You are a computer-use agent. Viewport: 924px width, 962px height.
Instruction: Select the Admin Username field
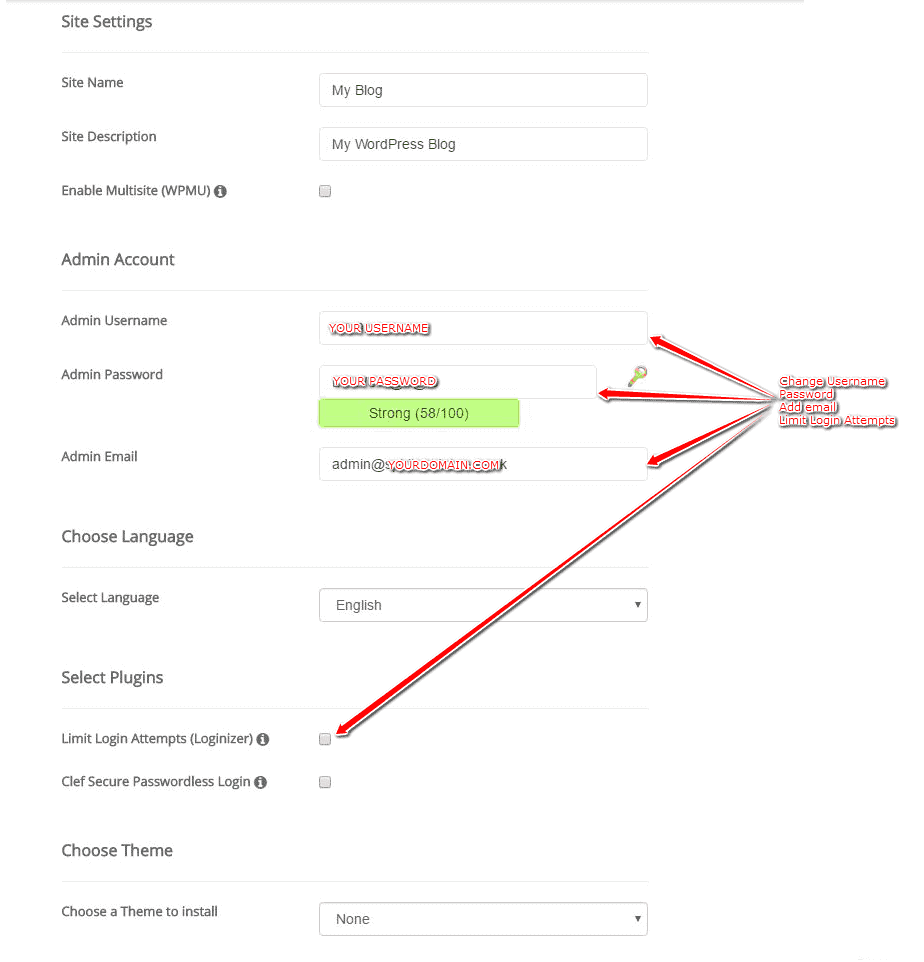[482, 327]
